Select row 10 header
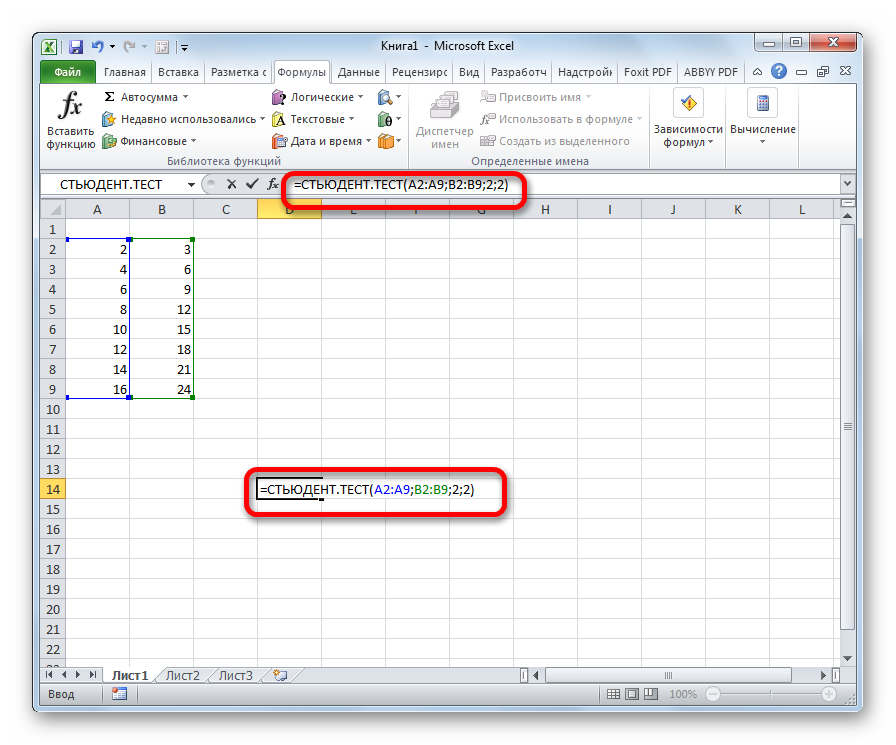Screen dimensions: 896x745 [53, 410]
